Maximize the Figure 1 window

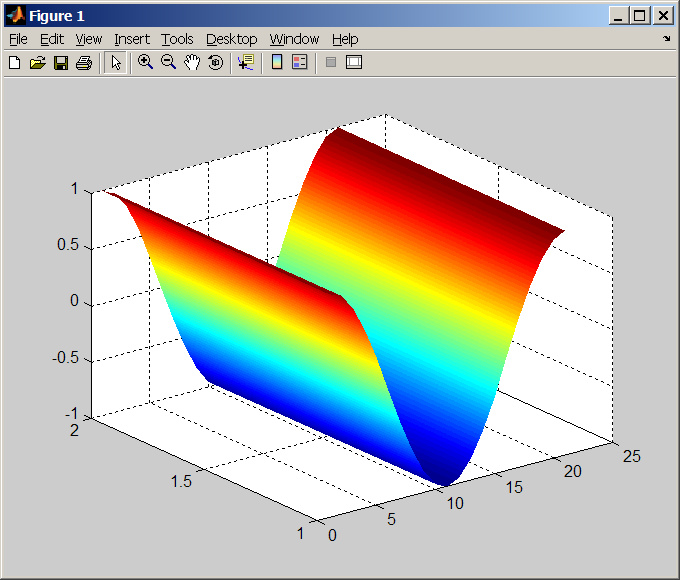(640, 16)
